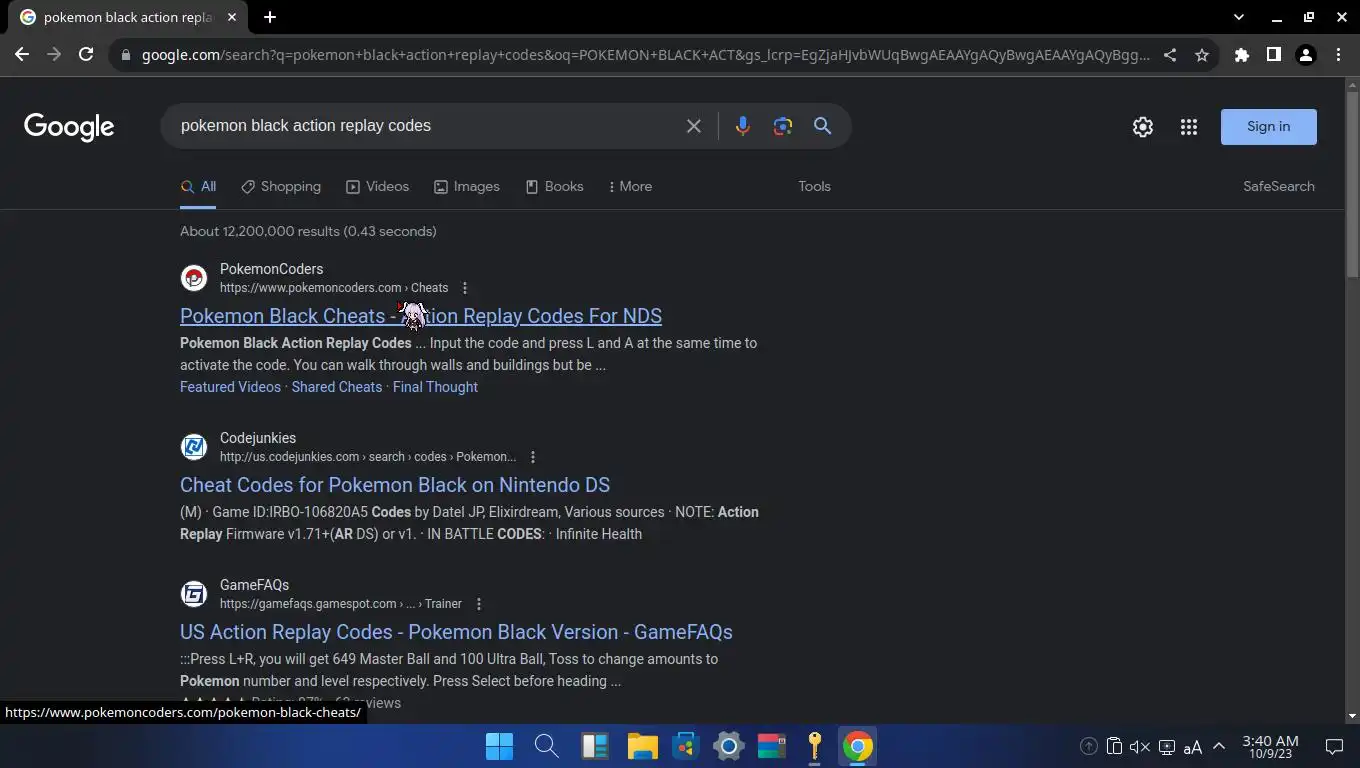Open US Action Replay Codes GameFAQs link
Viewport: 1360px width, 768px height.
(456, 632)
